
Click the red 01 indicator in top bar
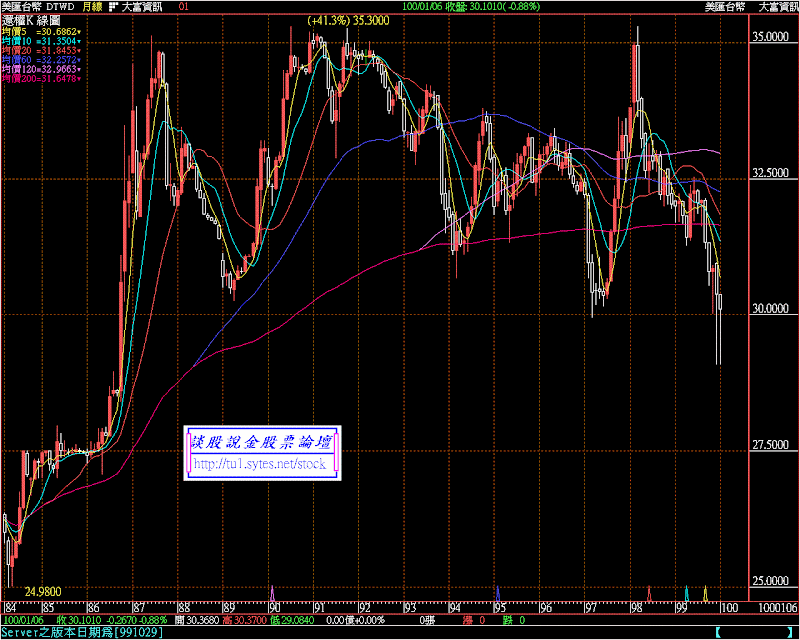184,7
